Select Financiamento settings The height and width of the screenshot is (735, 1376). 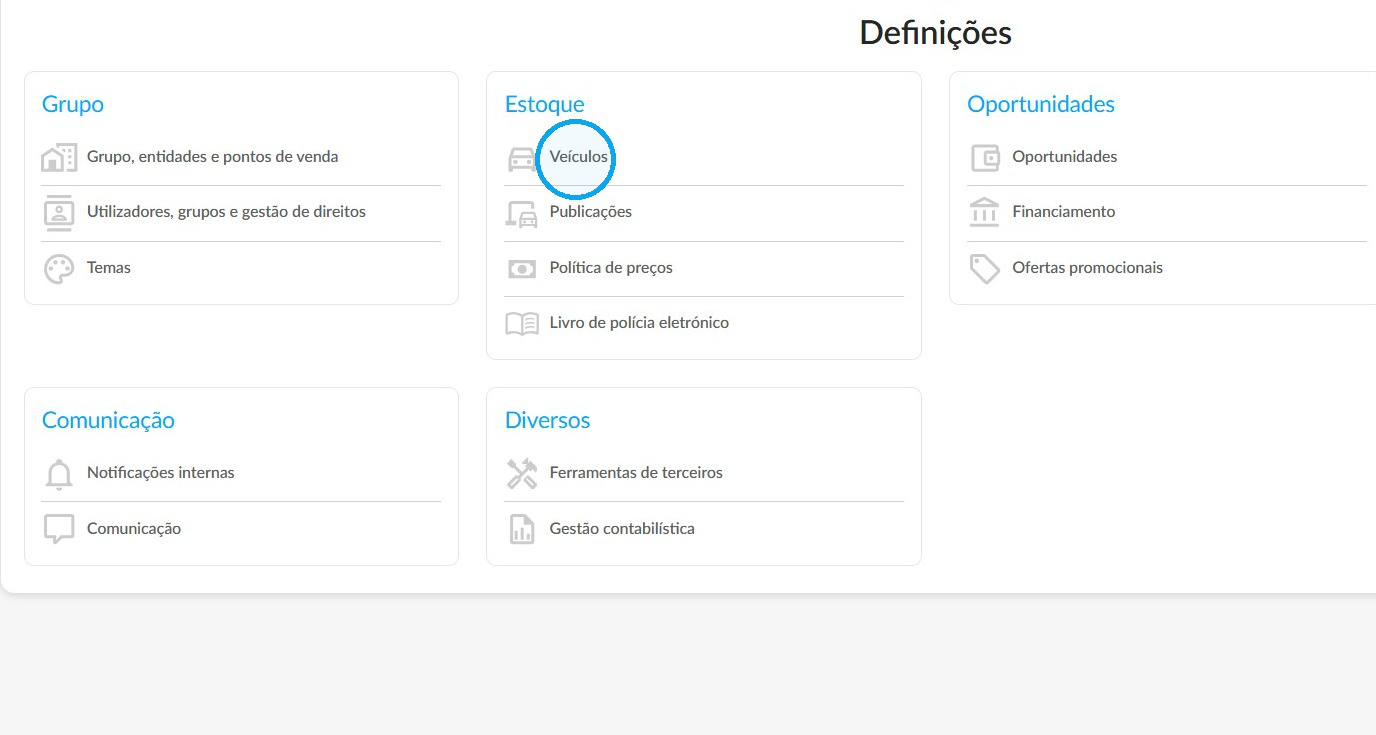1064,212
